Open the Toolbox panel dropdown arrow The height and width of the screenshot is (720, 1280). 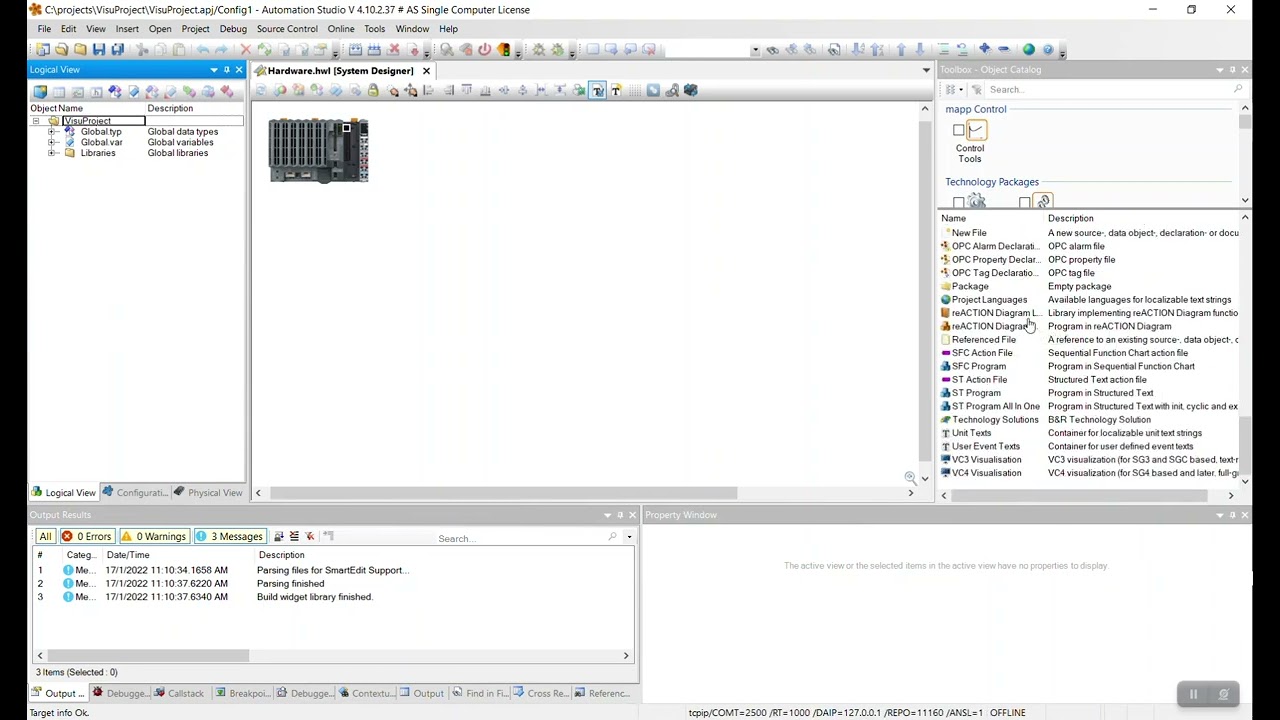[x=1219, y=70]
